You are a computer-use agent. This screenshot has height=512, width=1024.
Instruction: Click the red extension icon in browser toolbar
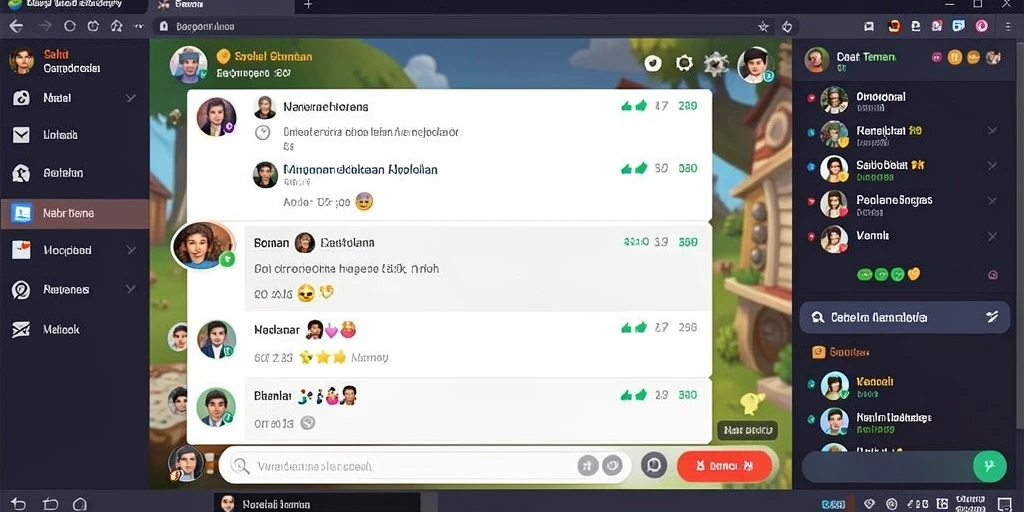(x=894, y=26)
